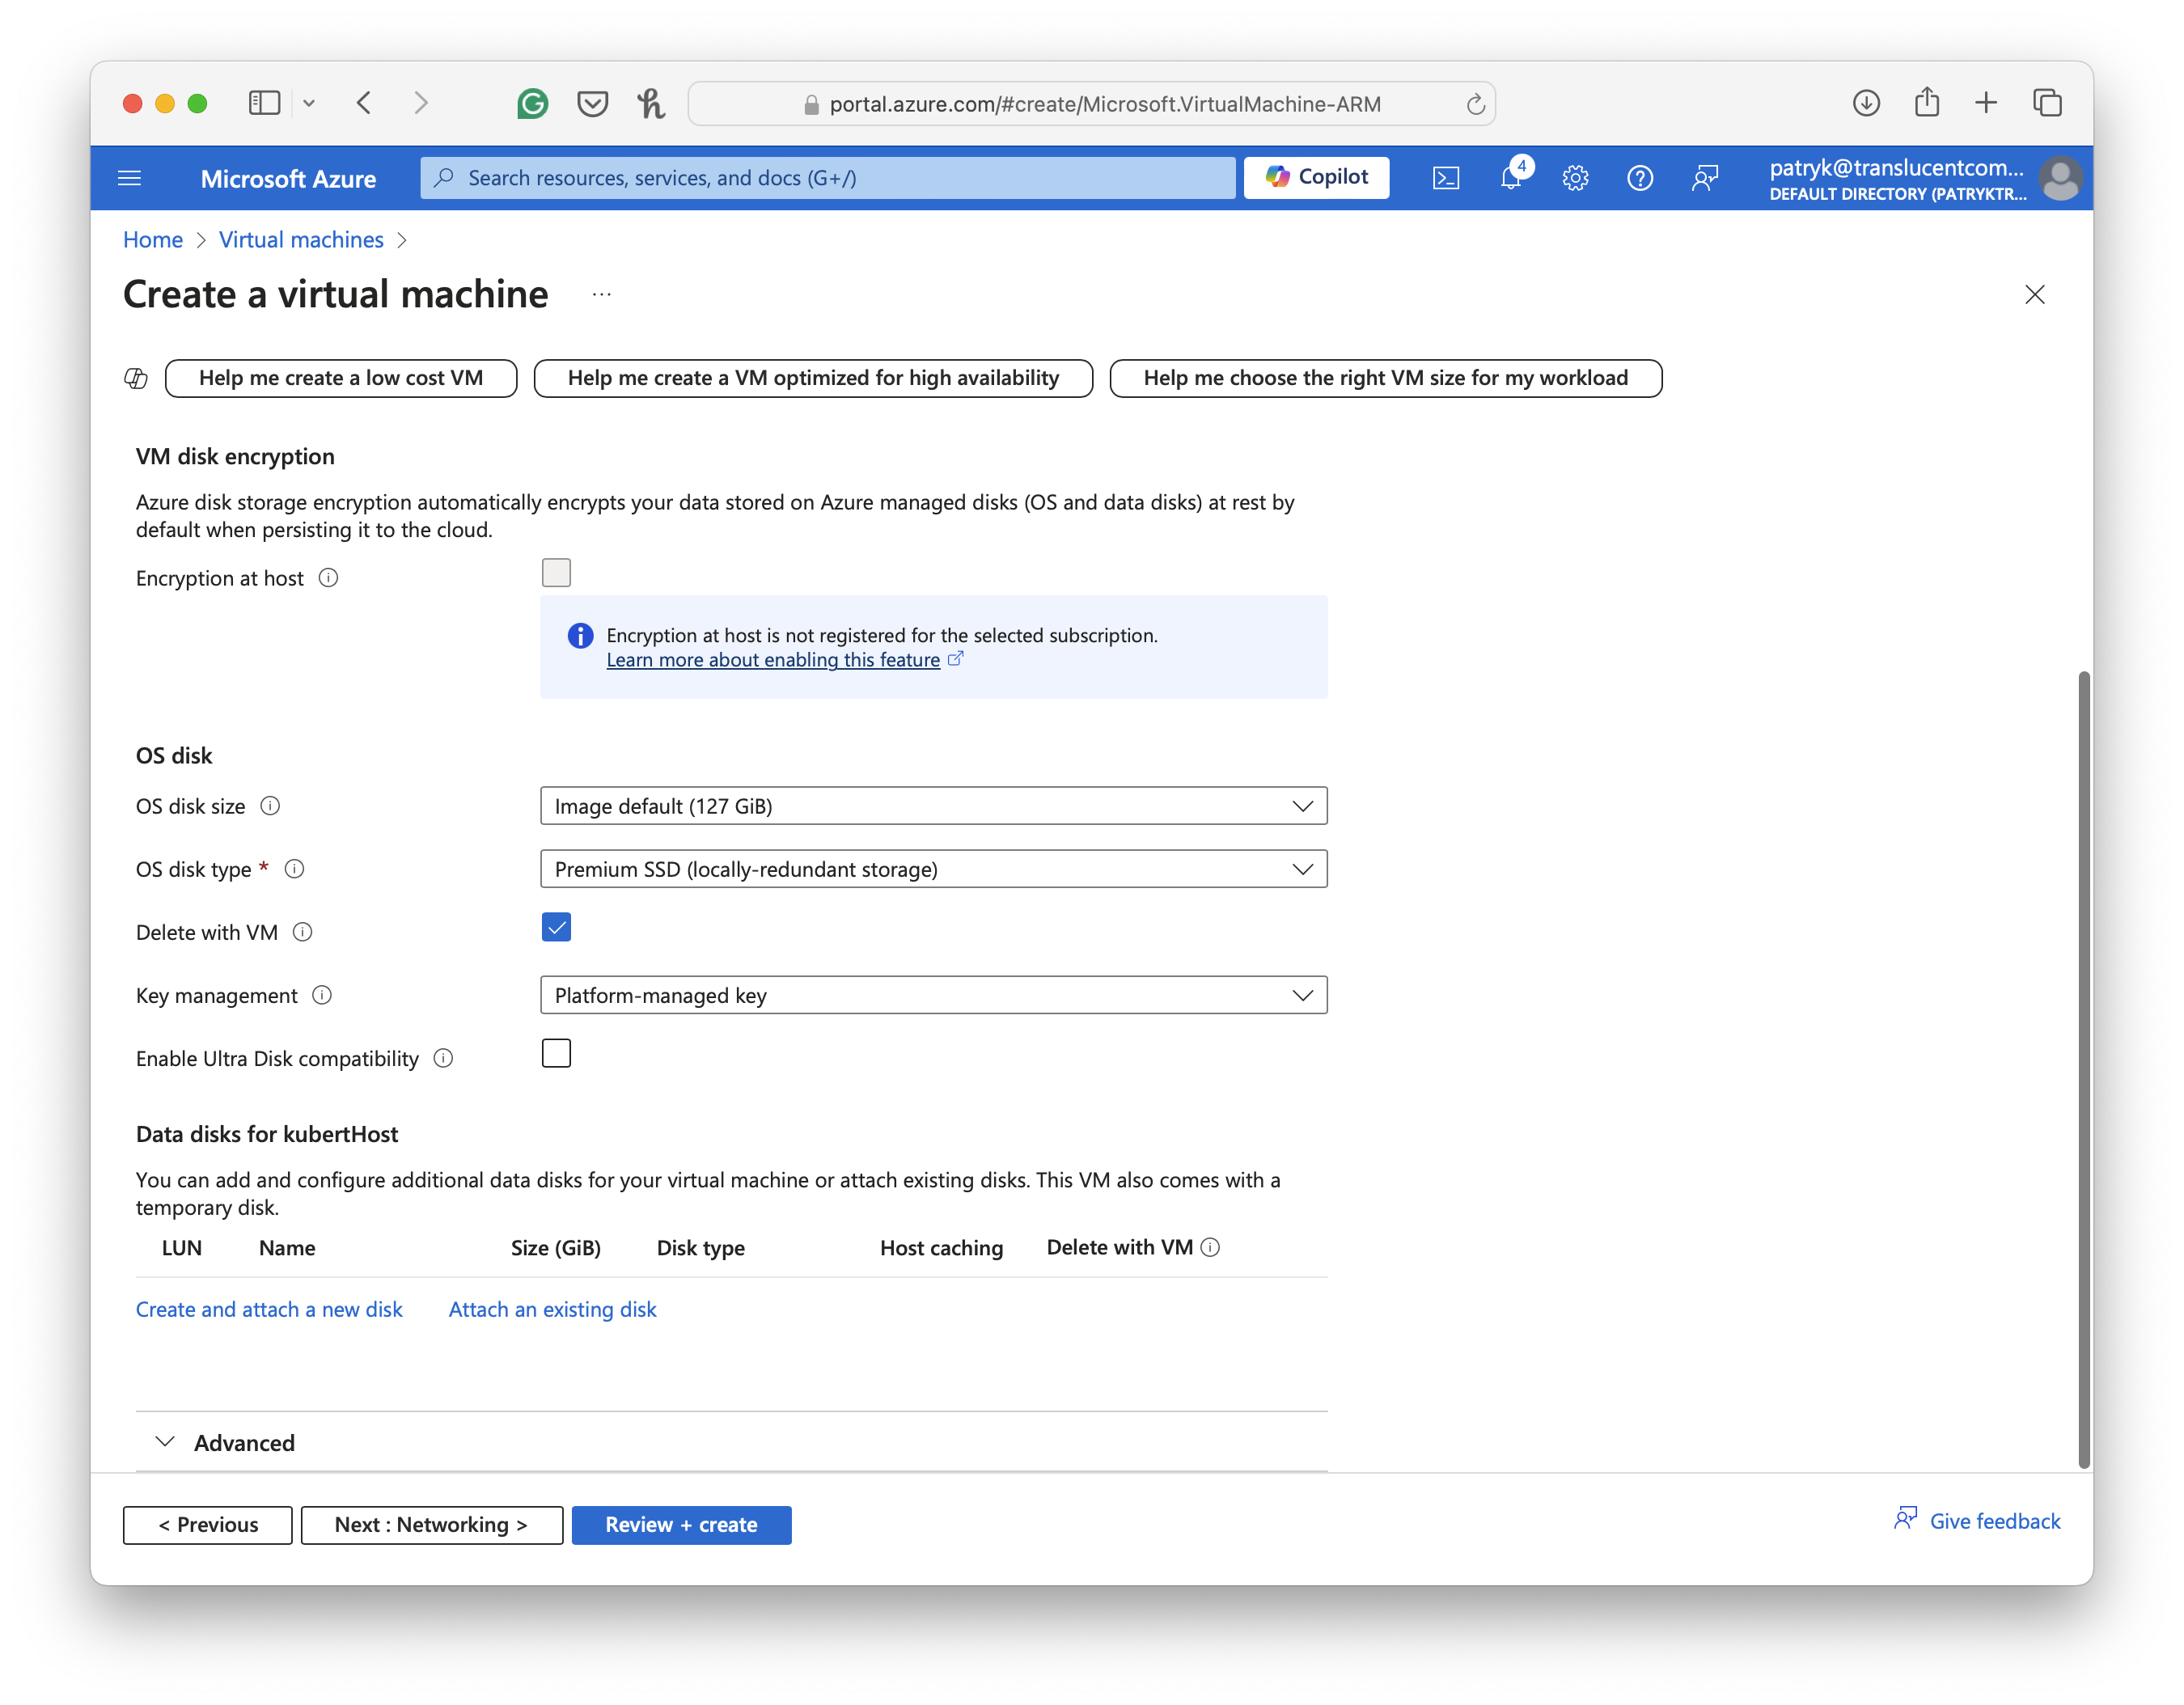The image size is (2184, 1705).
Task: Click the help question mark icon
Action: (x=1640, y=178)
